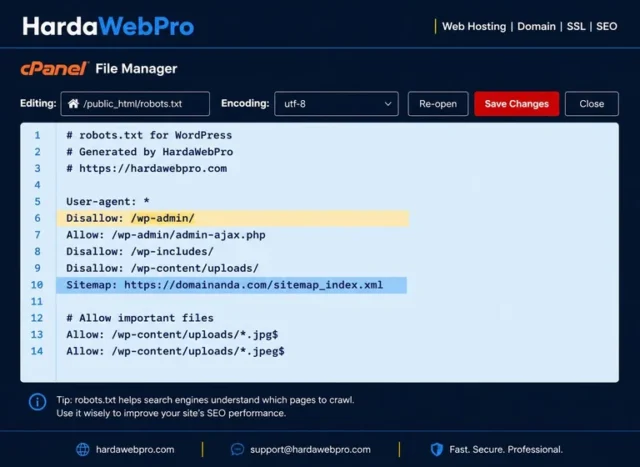Click the Sitemap URL line

231,285
